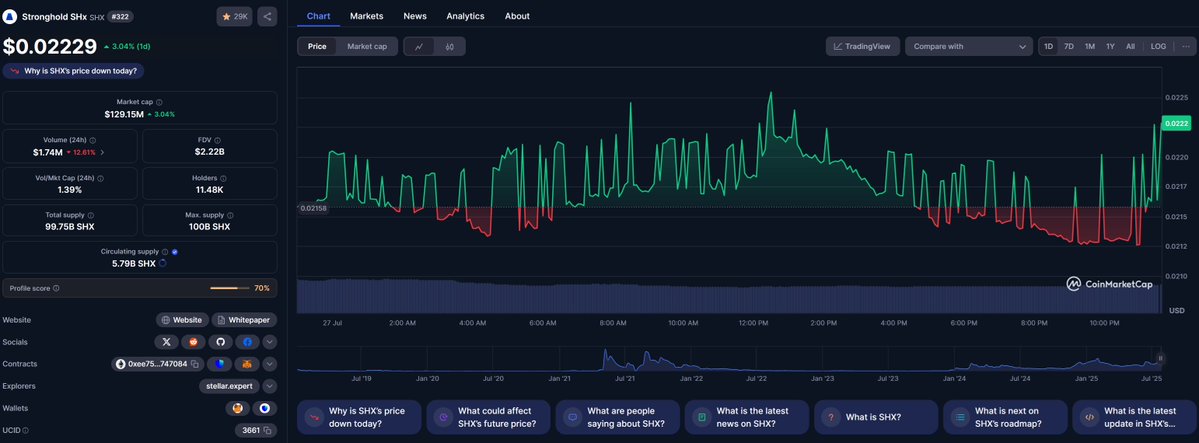Click the #322 rank badge
This screenshot has width=1199, height=443.
pyautogui.click(x=120, y=16)
